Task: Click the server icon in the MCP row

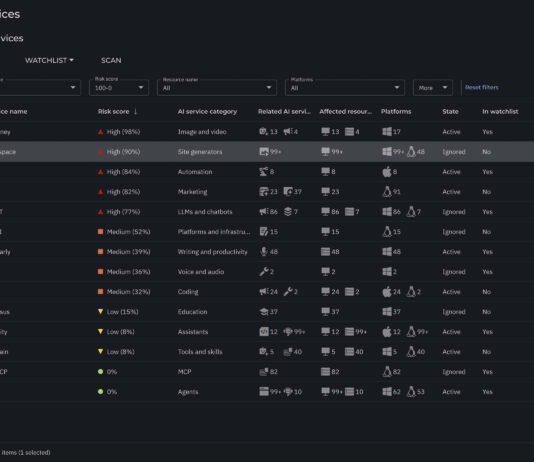Action: tap(325, 372)
